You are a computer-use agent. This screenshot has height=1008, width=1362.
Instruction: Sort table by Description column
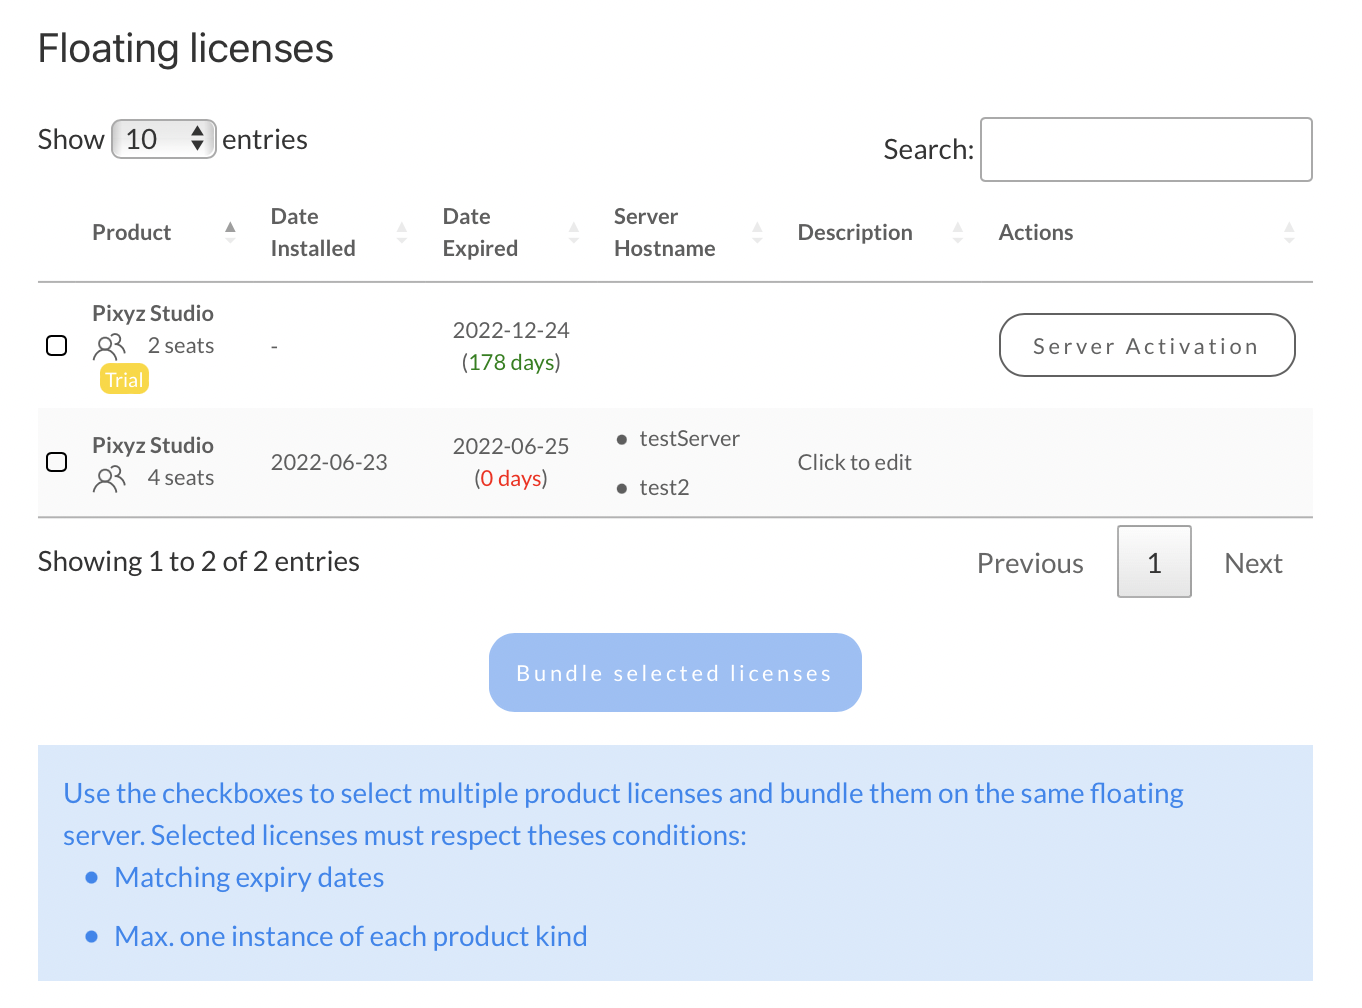point(880,232)
